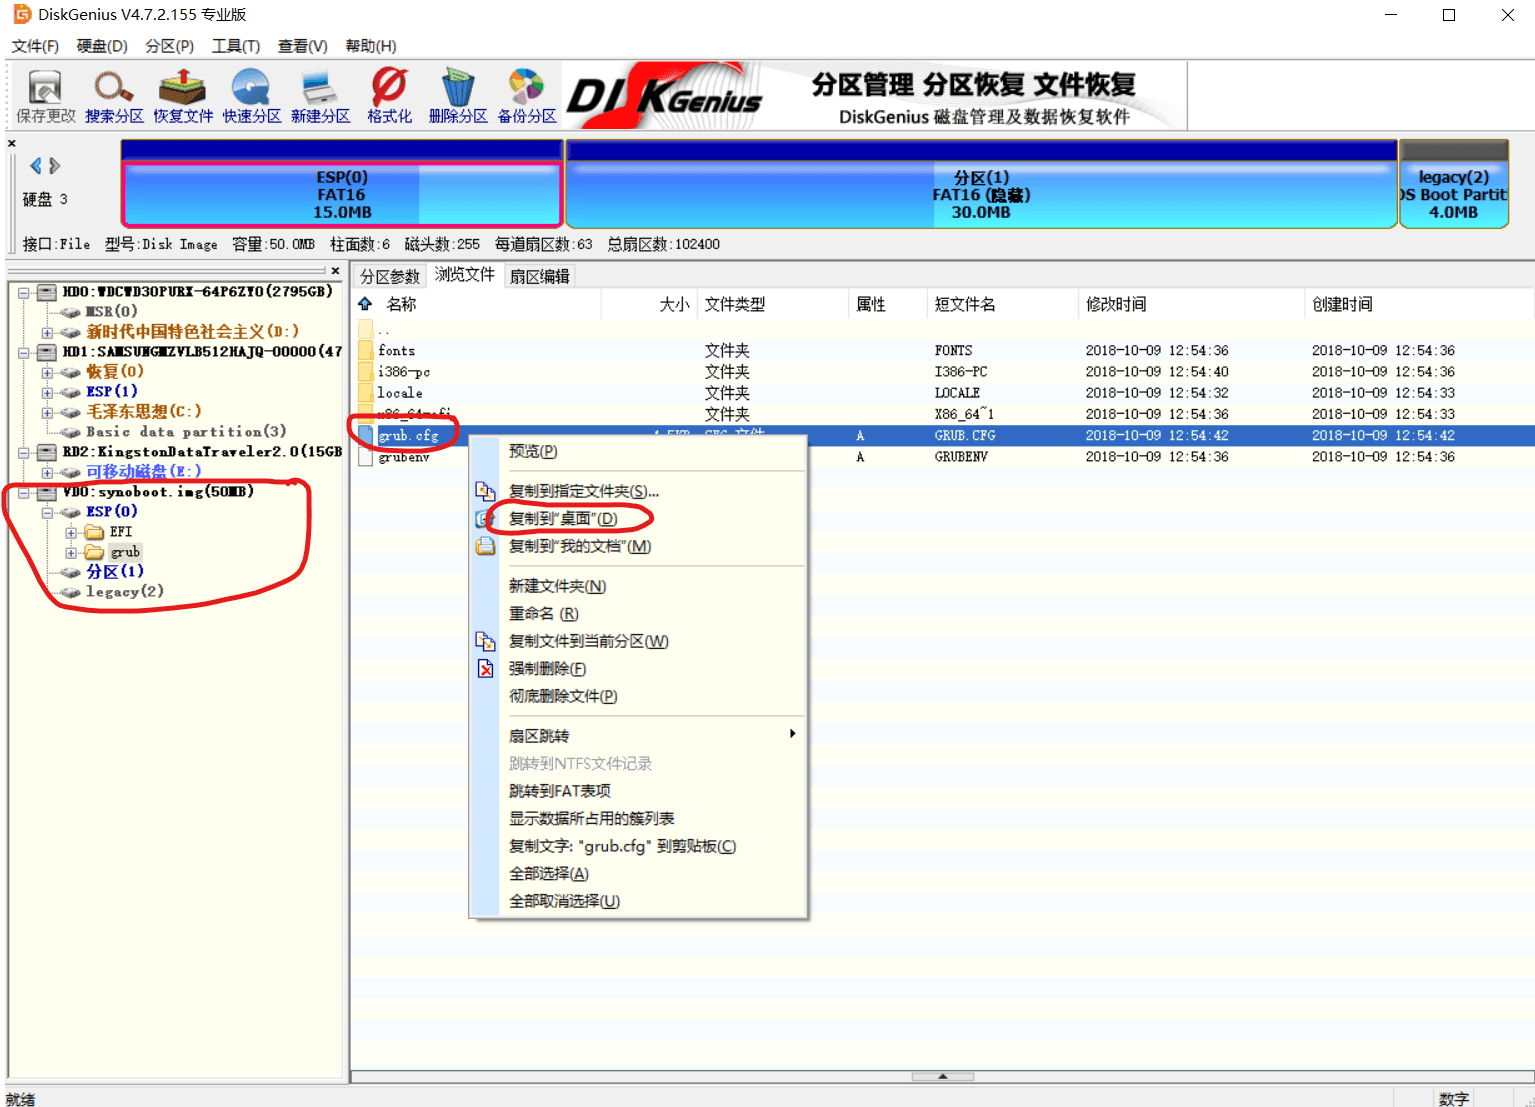Click force delete icon in context menu
Viewport: 1535px width, 1107px height.
(x=485, y=669)
